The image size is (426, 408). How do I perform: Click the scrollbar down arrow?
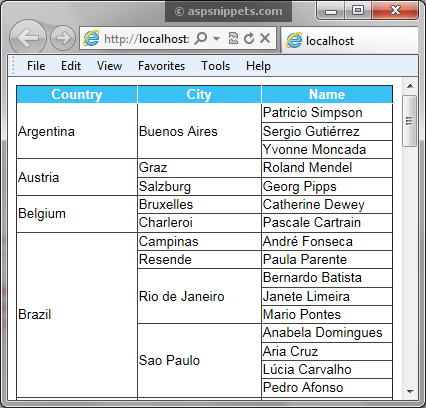pos(410,391)
